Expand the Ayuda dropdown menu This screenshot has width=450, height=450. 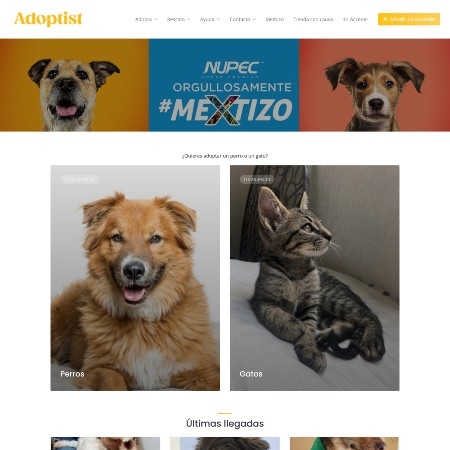pyautogui.click(x=210, y=19)
